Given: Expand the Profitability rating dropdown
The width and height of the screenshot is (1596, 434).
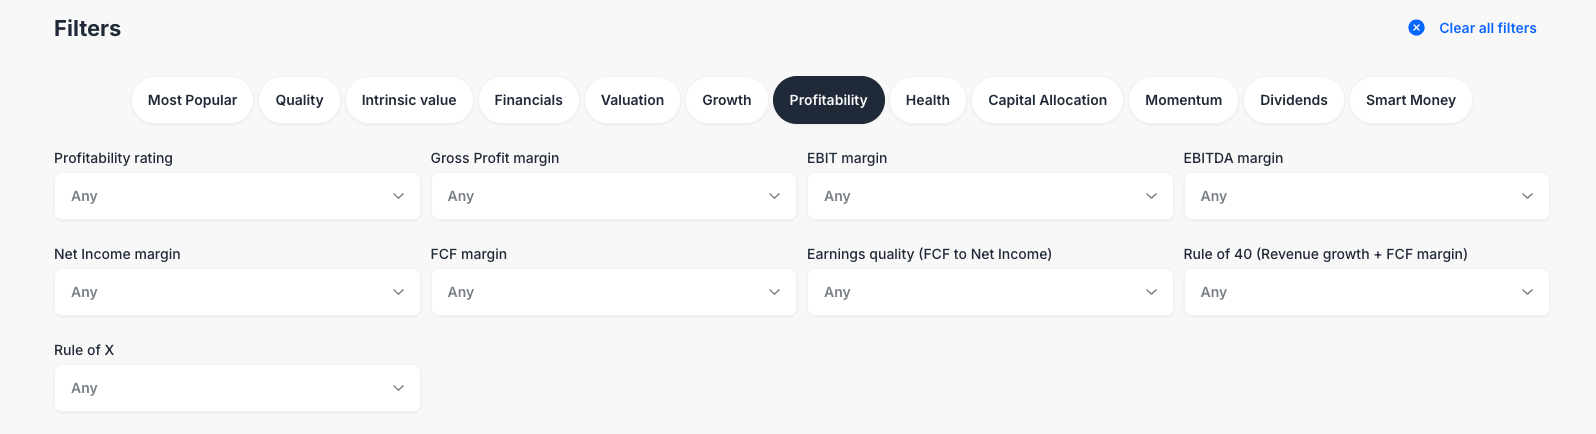Looking at the screenshot, I should [x=237, y=196].
